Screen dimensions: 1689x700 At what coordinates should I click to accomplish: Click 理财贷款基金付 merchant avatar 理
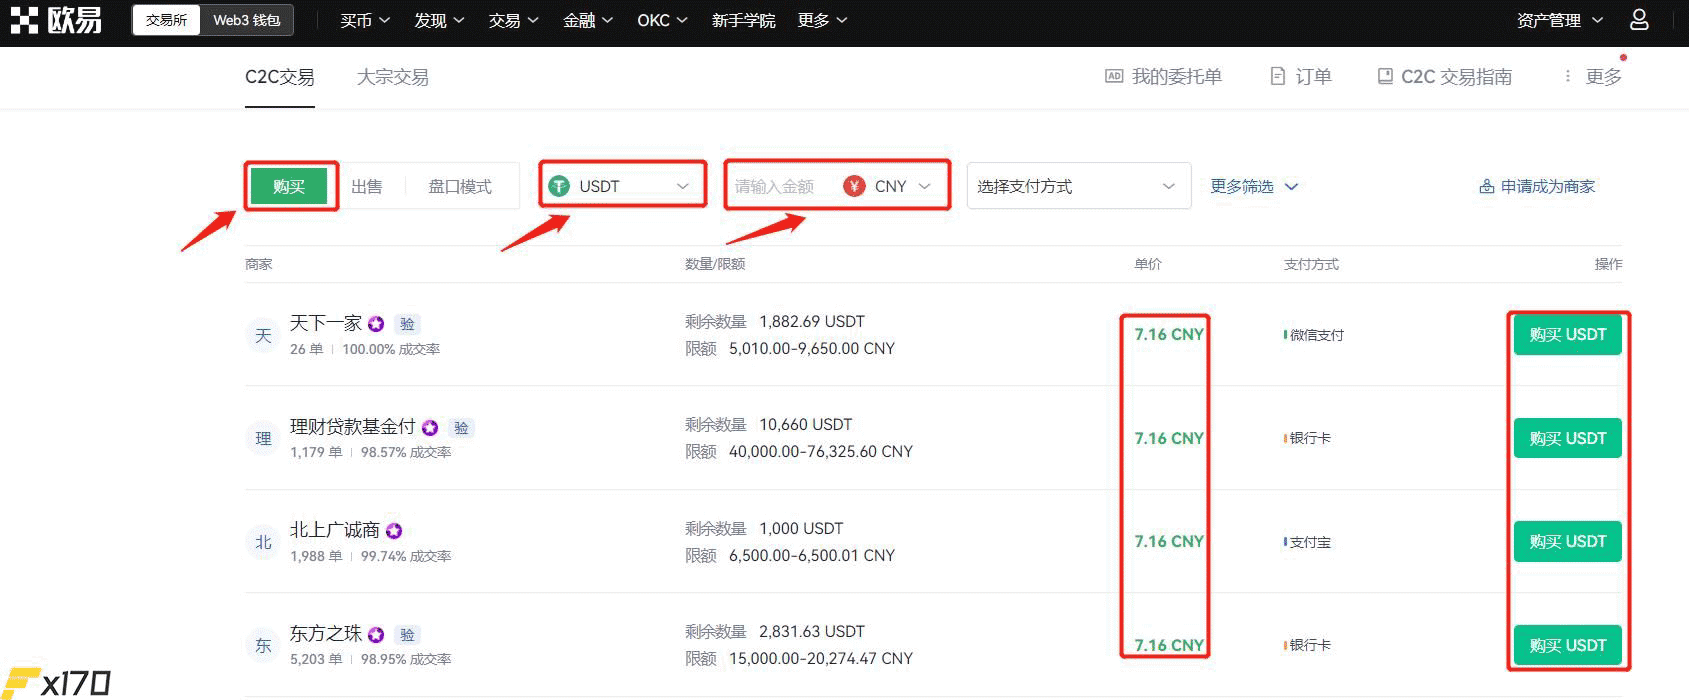pyautogui.click(x=262, y=438)
